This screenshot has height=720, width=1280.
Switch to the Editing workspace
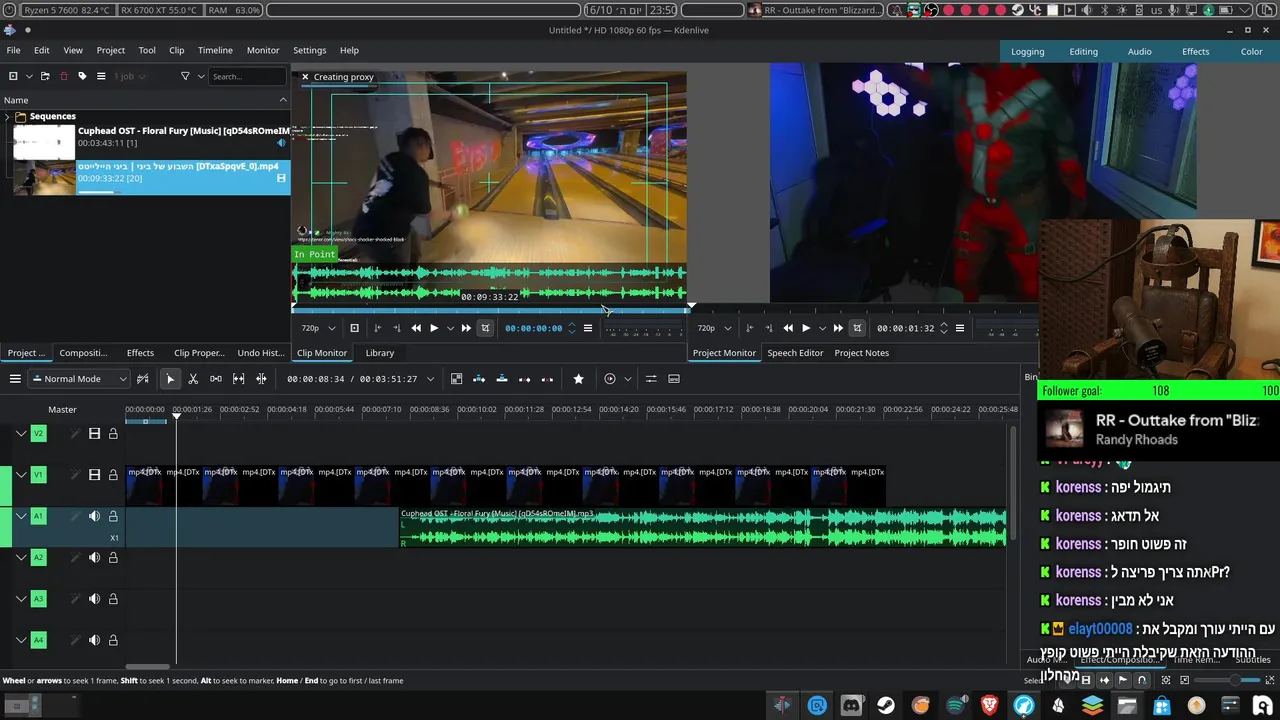tap(1083, 52)
